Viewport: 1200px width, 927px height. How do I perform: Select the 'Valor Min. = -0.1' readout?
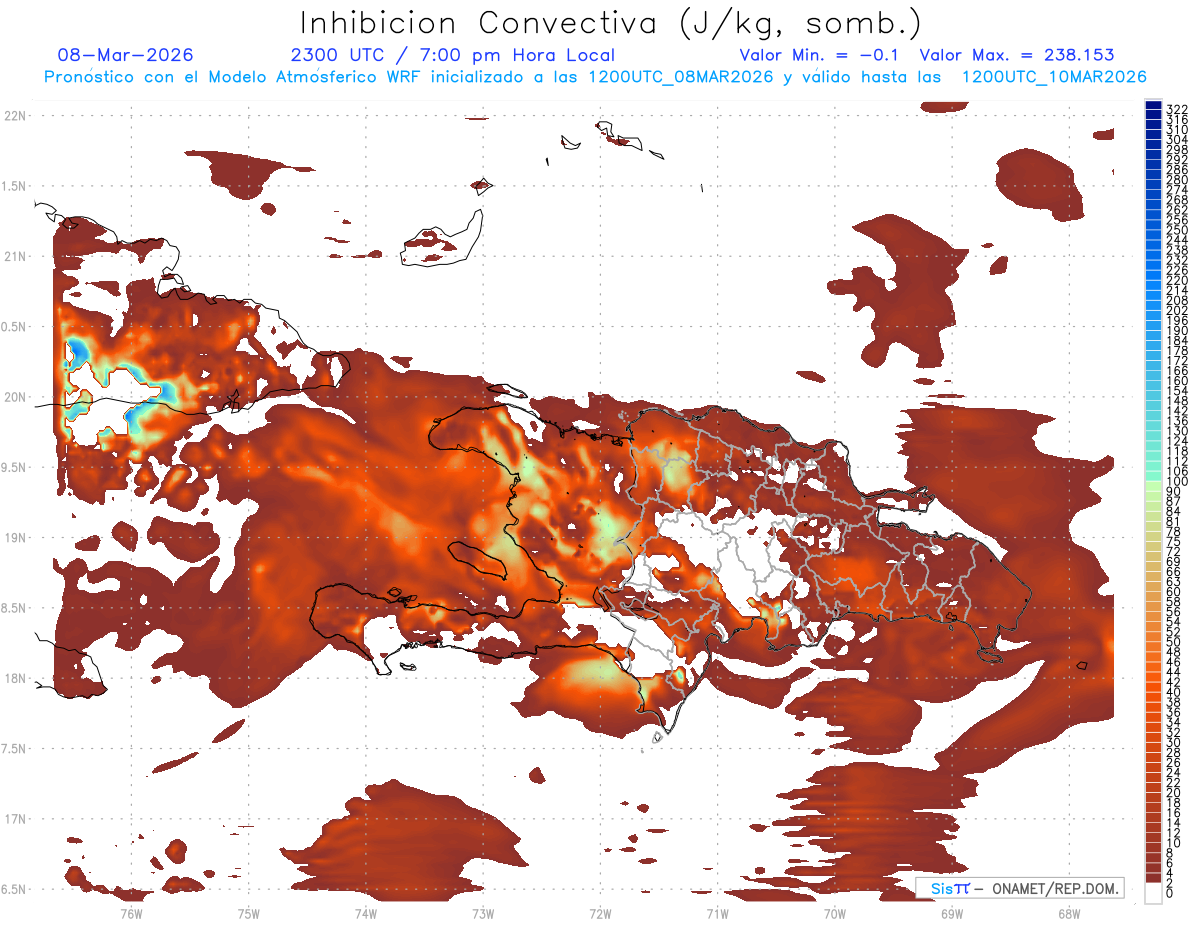(819, 55)
